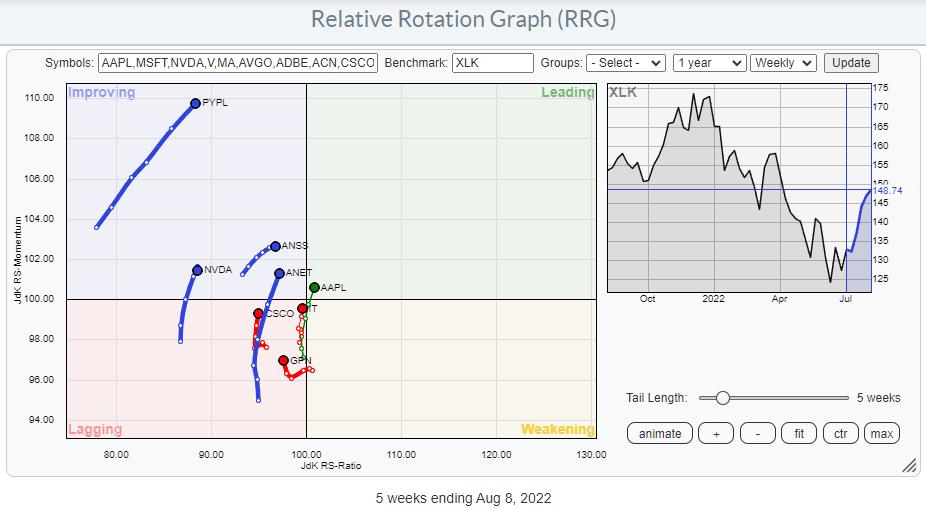Adjust the Tail Length slider handle
The width and height of the screenshot is (926, 509).
(x=722, y=398)
